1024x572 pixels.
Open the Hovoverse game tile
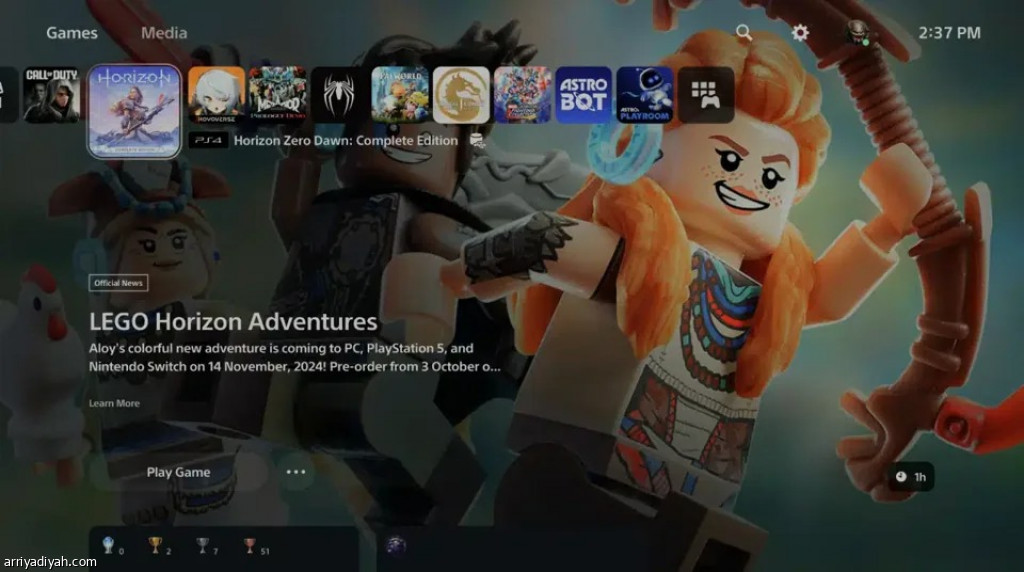point(216,95)
